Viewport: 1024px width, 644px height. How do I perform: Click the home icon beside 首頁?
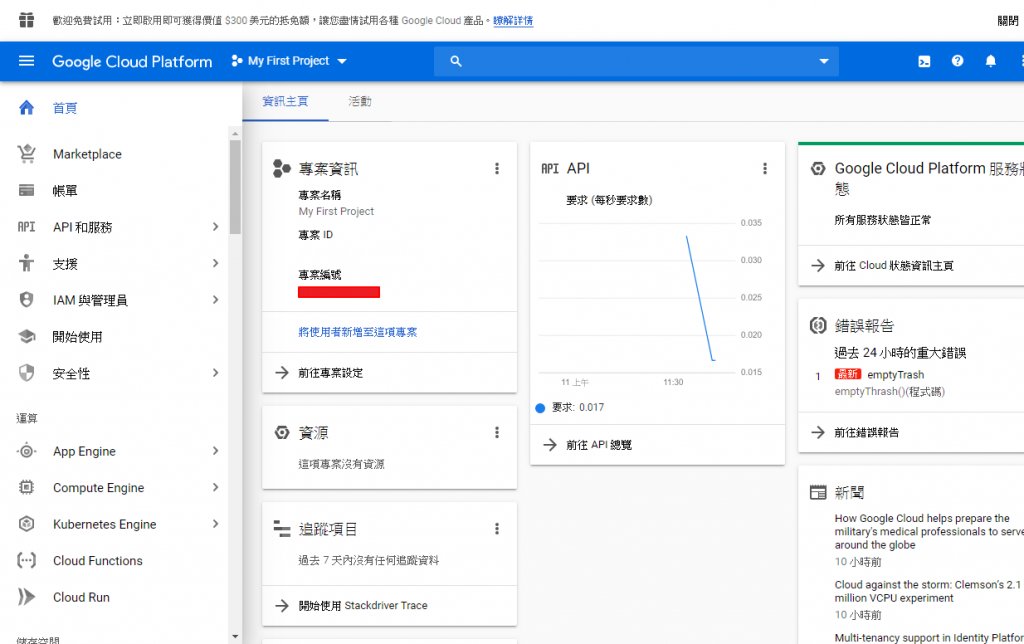(26, 108)
